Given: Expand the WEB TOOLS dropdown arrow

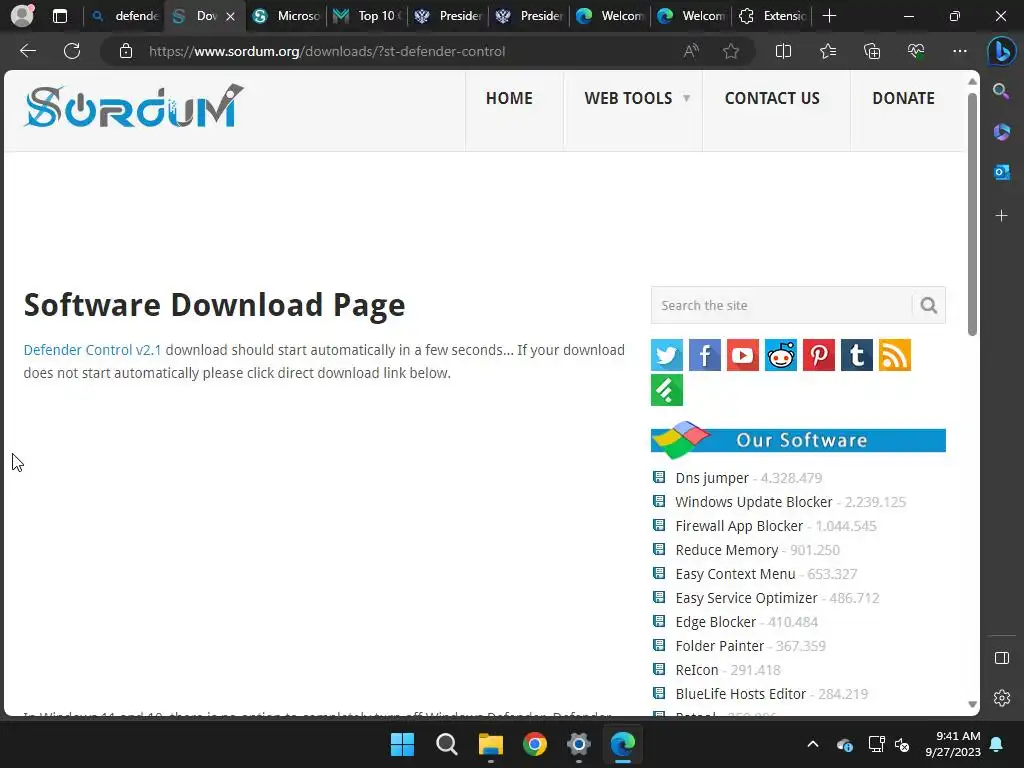Looking at the screenshot, I should [x=686, y=98].
